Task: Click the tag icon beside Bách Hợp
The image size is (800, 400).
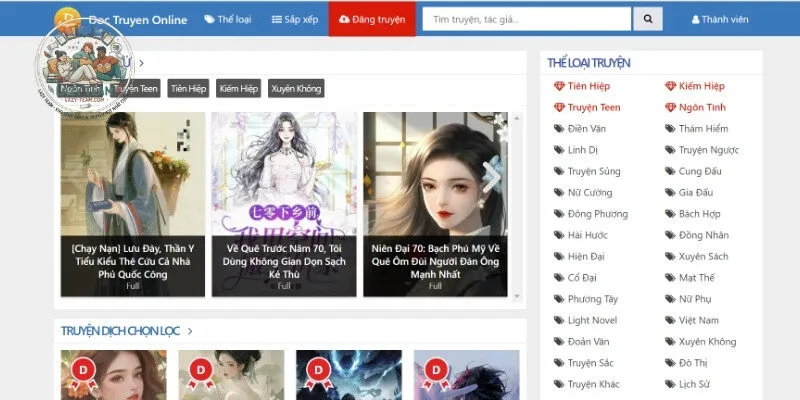Action: pos(670,214)
